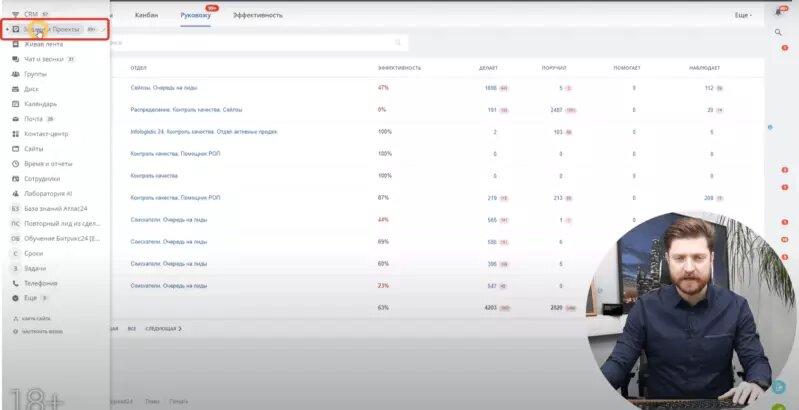Viewport: 799px width, 410px height.
Task: Expand the Еще item in left sidebar
Action: coord(31,298)
